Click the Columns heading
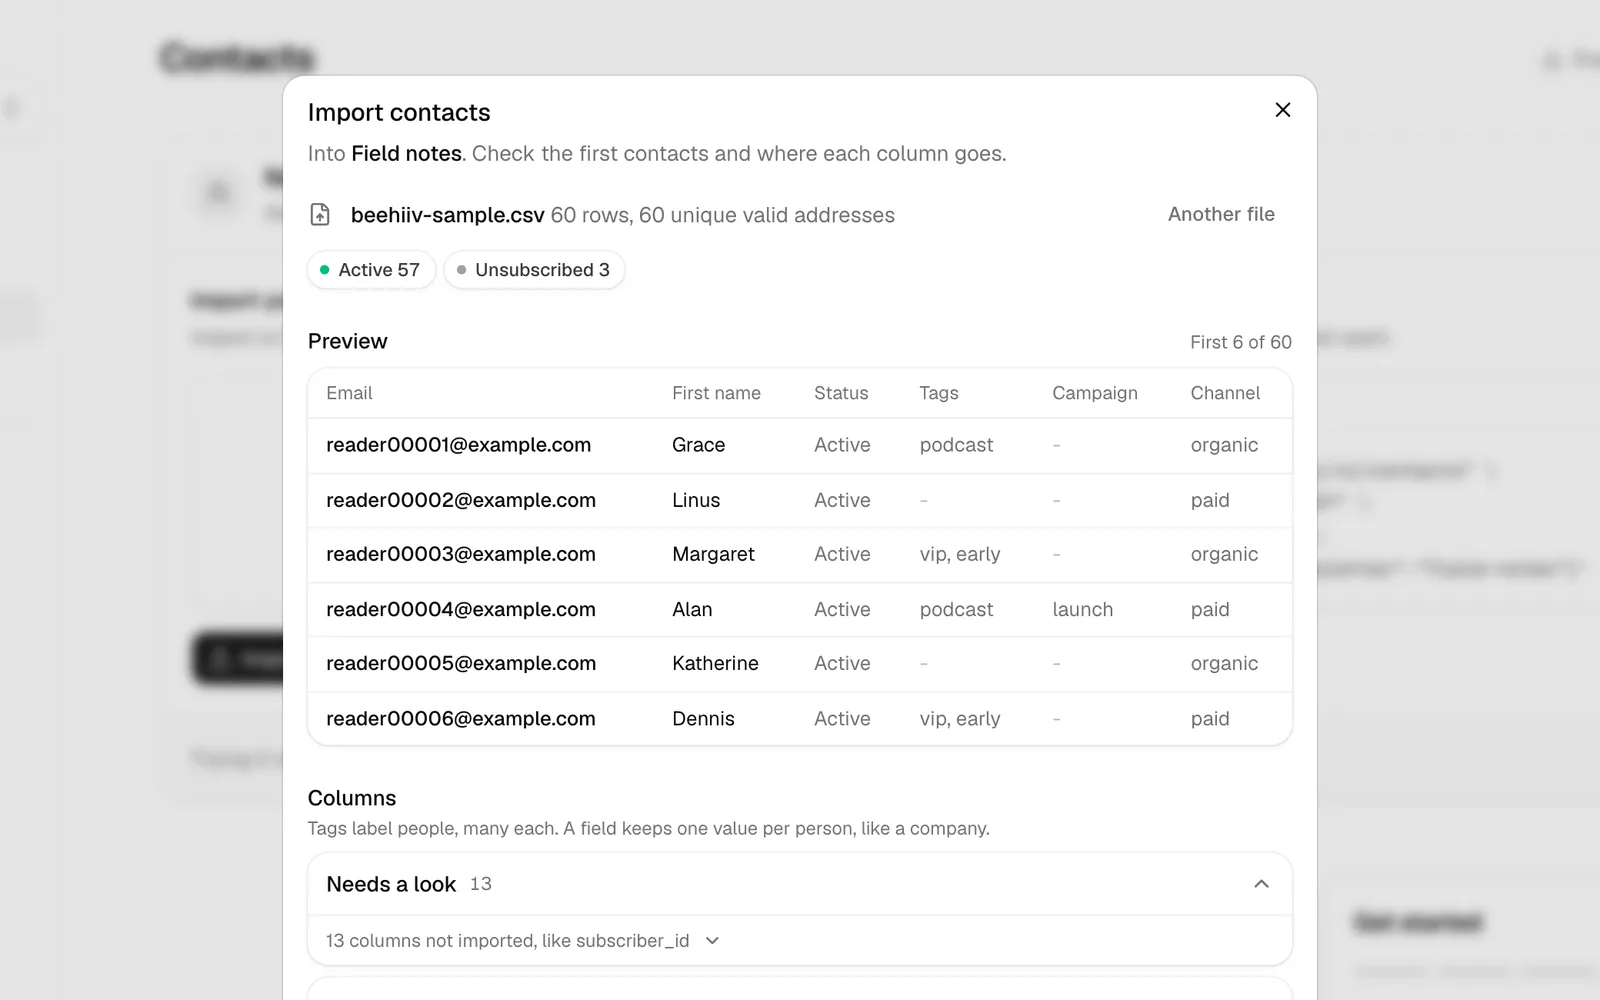 tap(352, 798)
